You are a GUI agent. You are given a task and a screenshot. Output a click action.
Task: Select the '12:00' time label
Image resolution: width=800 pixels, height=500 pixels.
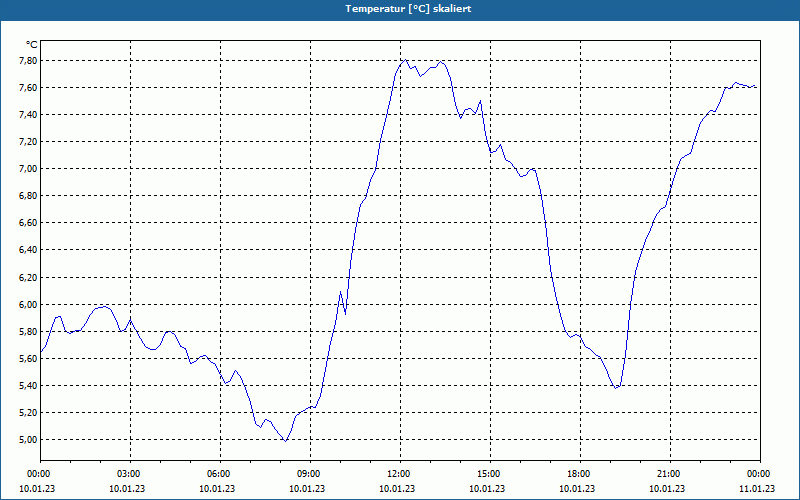tap(400, 473)
